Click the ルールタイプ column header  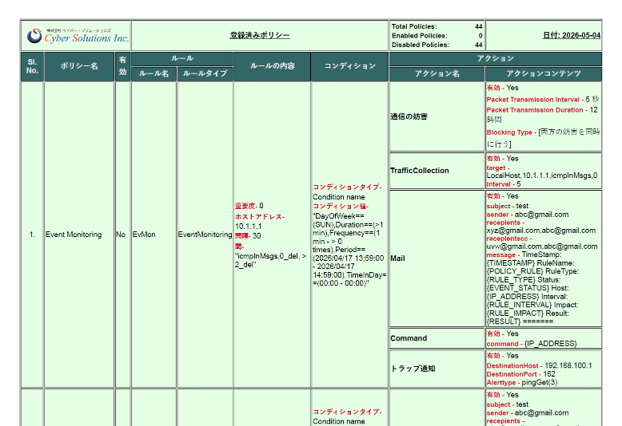(205, 74)
